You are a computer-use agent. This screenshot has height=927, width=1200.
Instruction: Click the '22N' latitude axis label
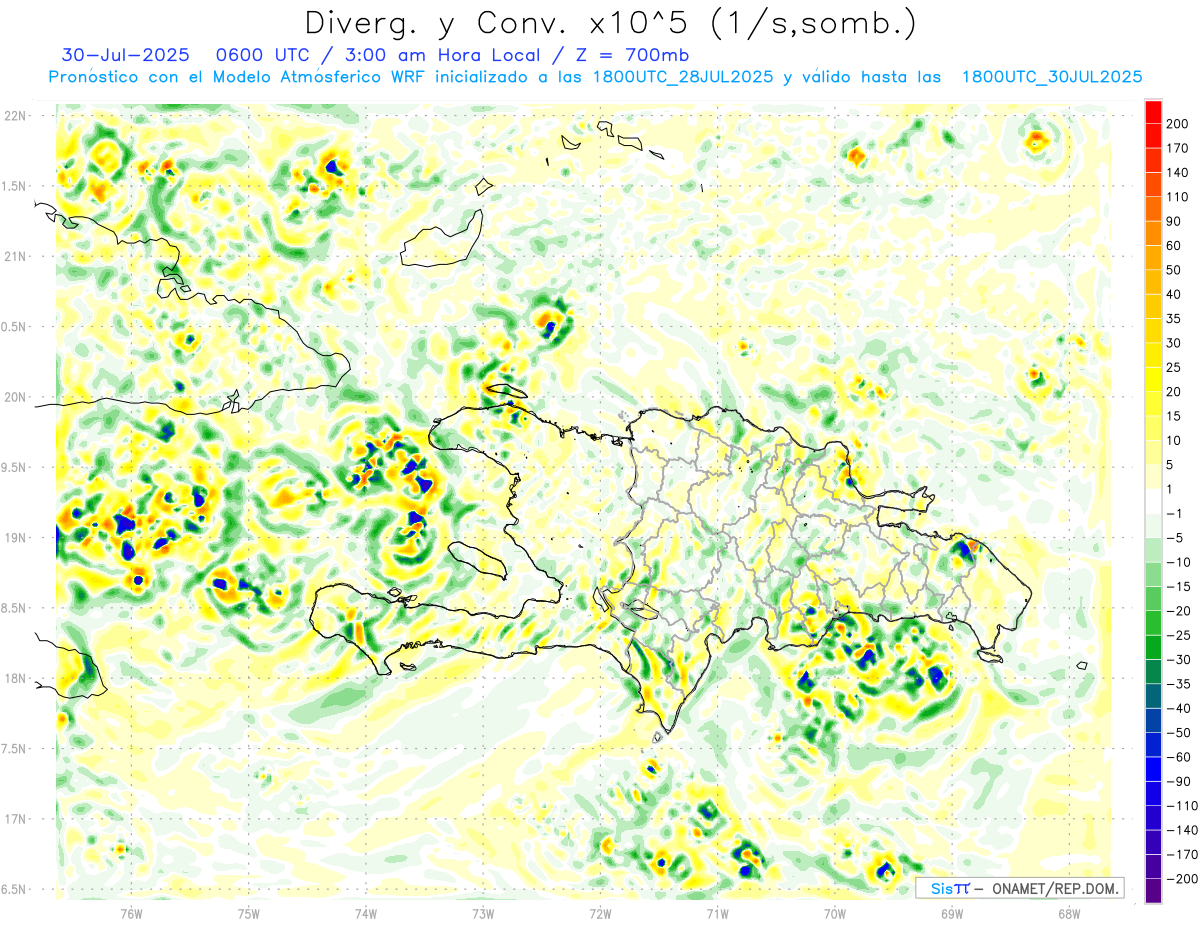pos(15,116)
